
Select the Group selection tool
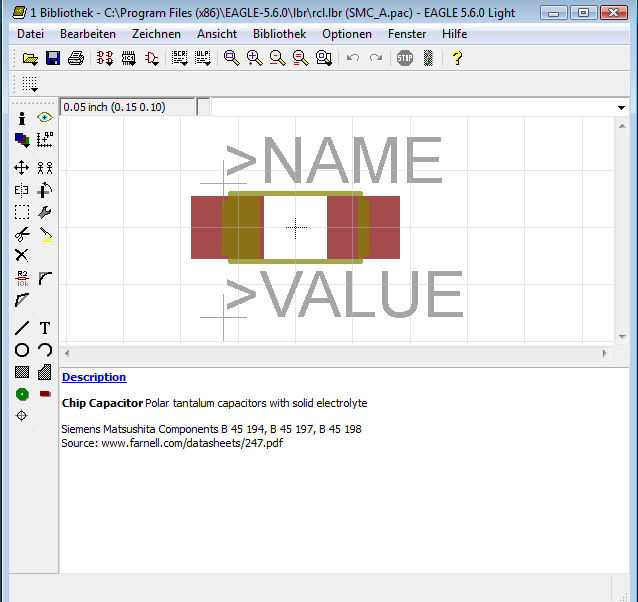[22, 212]
